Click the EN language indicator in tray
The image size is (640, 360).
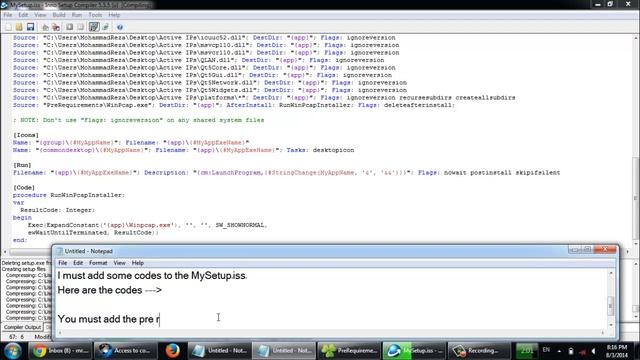click(546, 350)
